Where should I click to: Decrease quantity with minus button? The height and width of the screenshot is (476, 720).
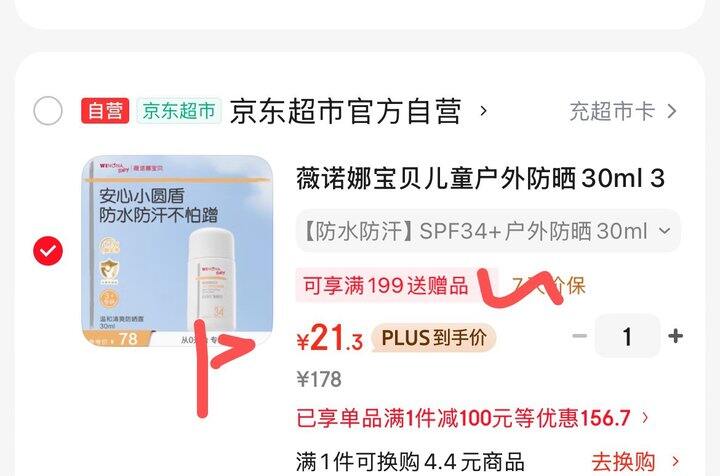pos(580,336)
